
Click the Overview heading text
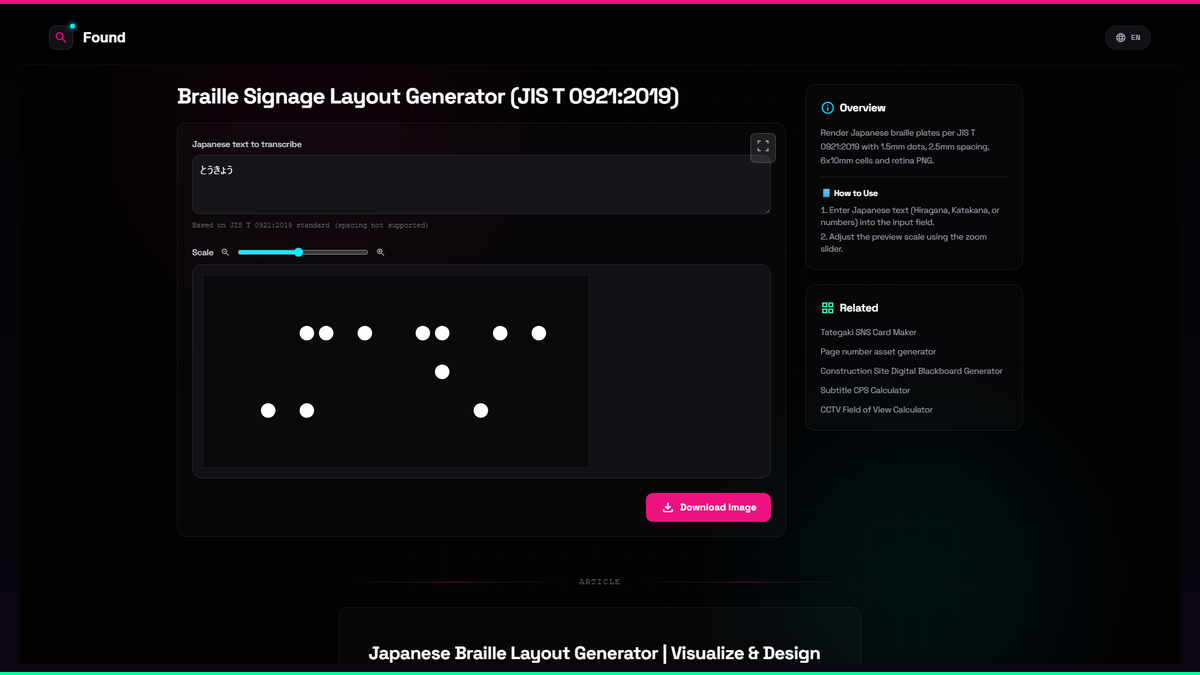tap(862, 108)
